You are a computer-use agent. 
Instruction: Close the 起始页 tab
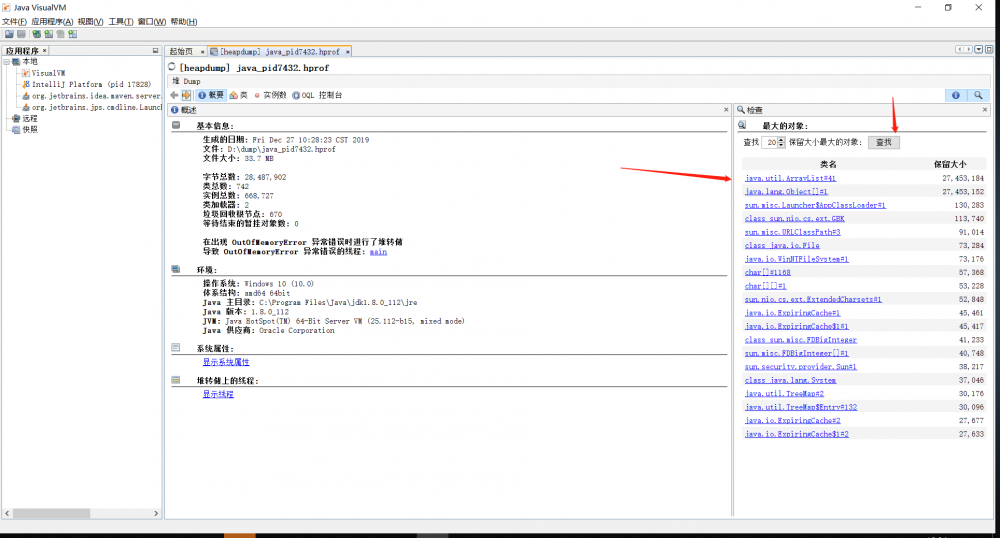tap(202, 52)
